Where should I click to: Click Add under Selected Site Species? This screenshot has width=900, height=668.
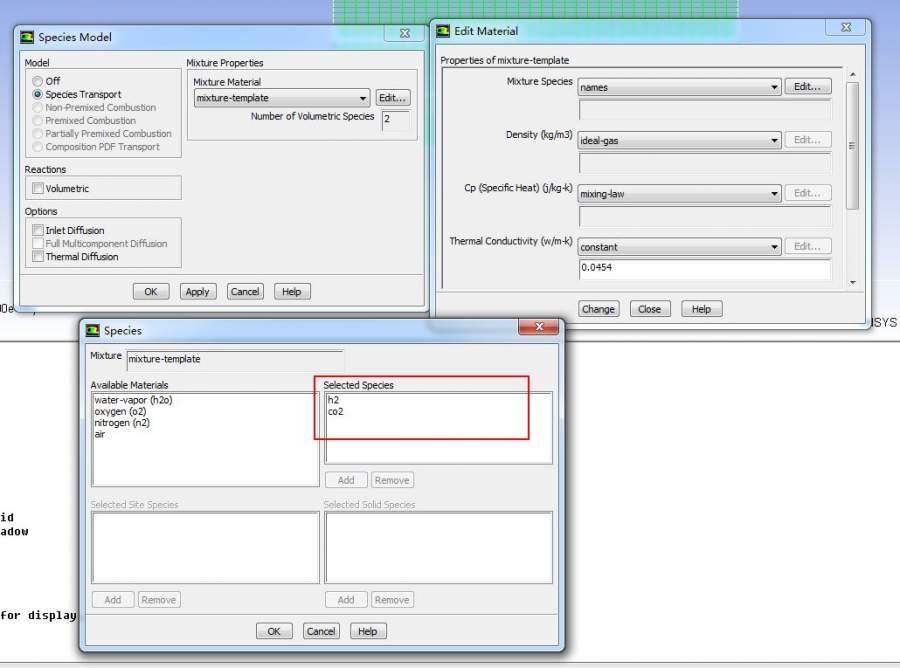[x=113, y=600]
